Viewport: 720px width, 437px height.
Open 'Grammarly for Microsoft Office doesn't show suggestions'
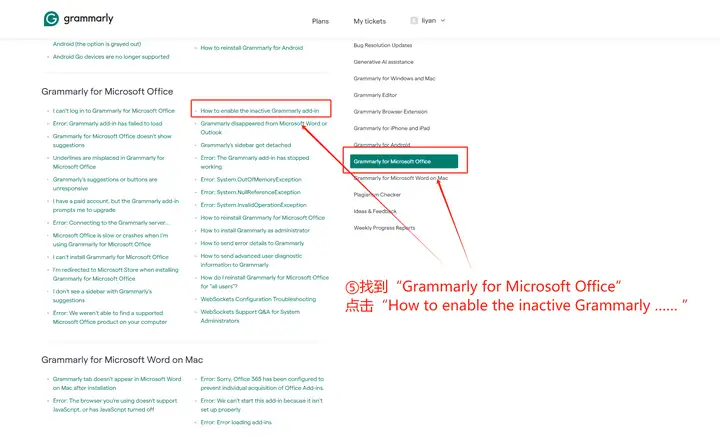tap(112, 141)
